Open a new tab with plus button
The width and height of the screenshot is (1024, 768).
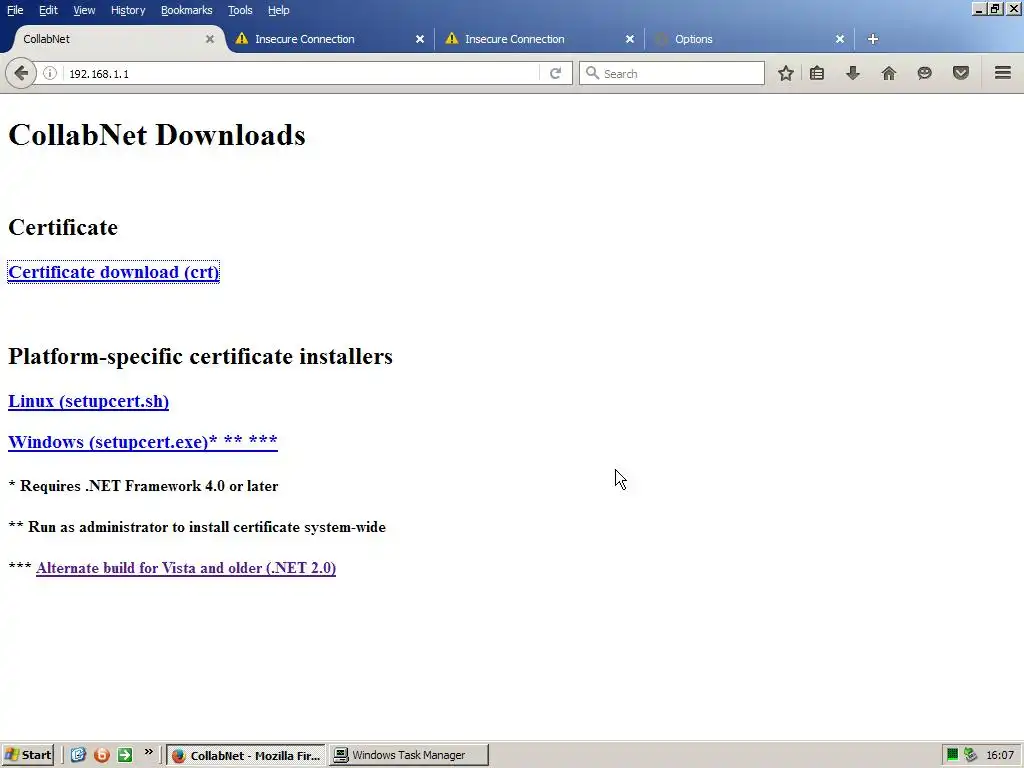tap(872, 39)
